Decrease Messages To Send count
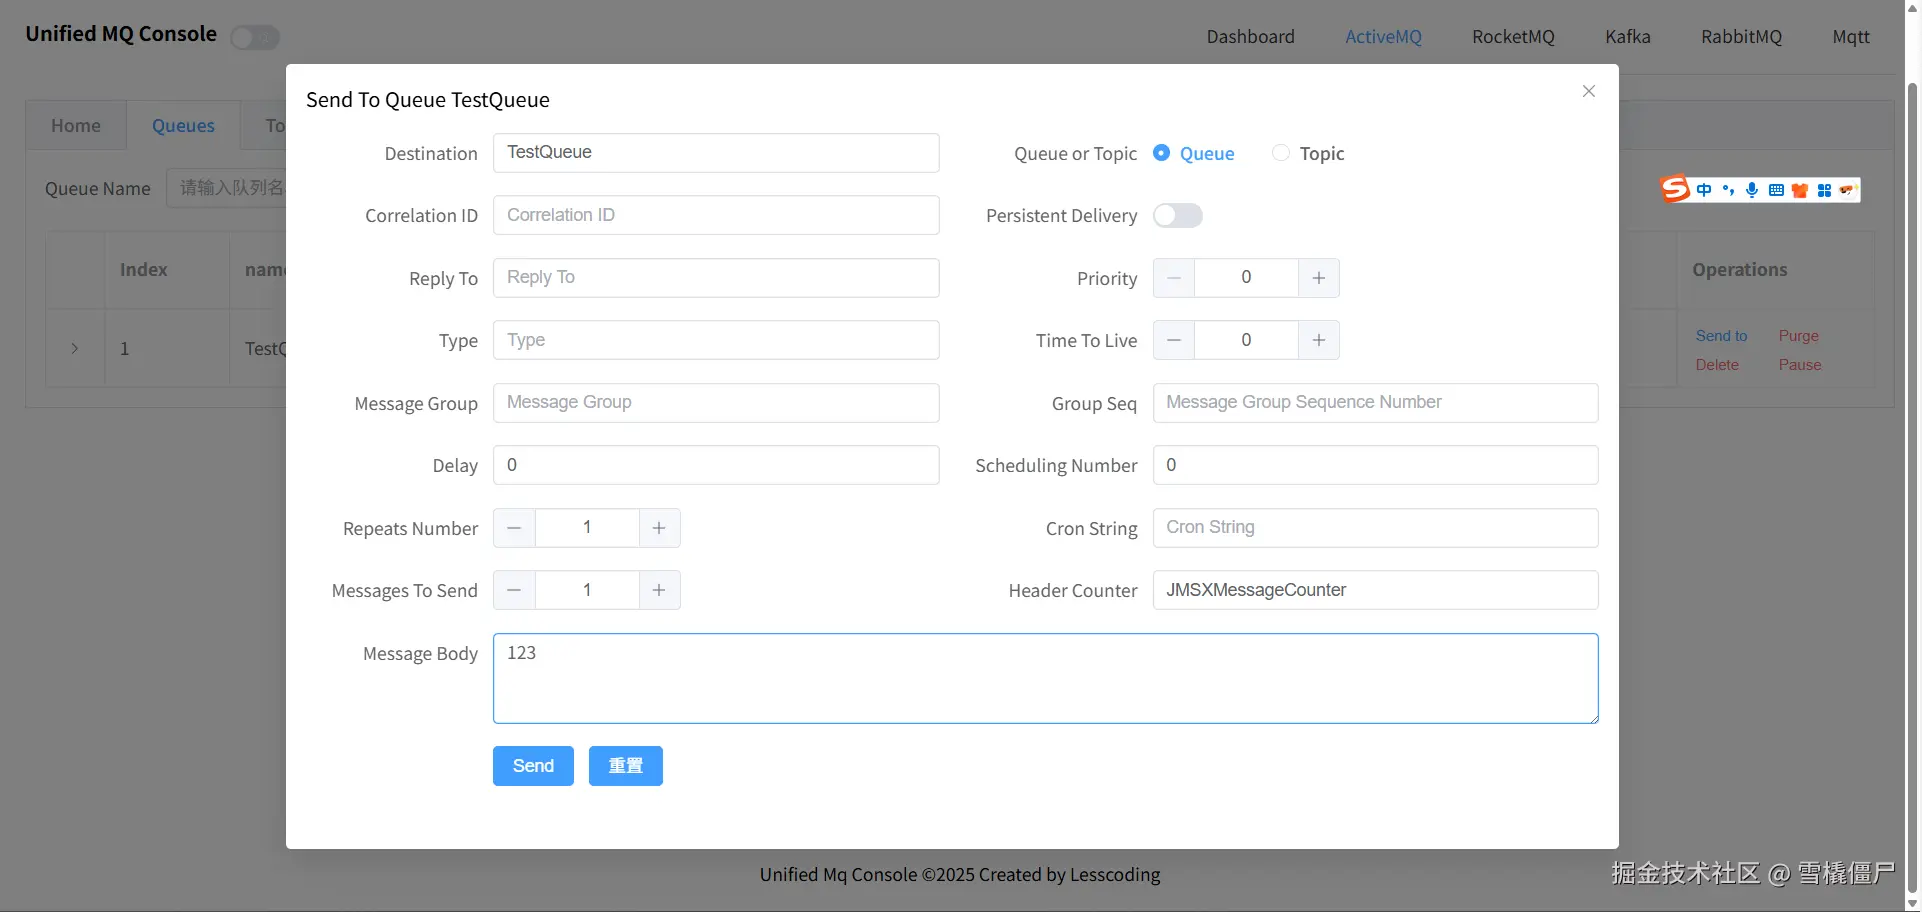This screenshot has height=912, width=1922. pyautogui.click(x=514, y=590)
